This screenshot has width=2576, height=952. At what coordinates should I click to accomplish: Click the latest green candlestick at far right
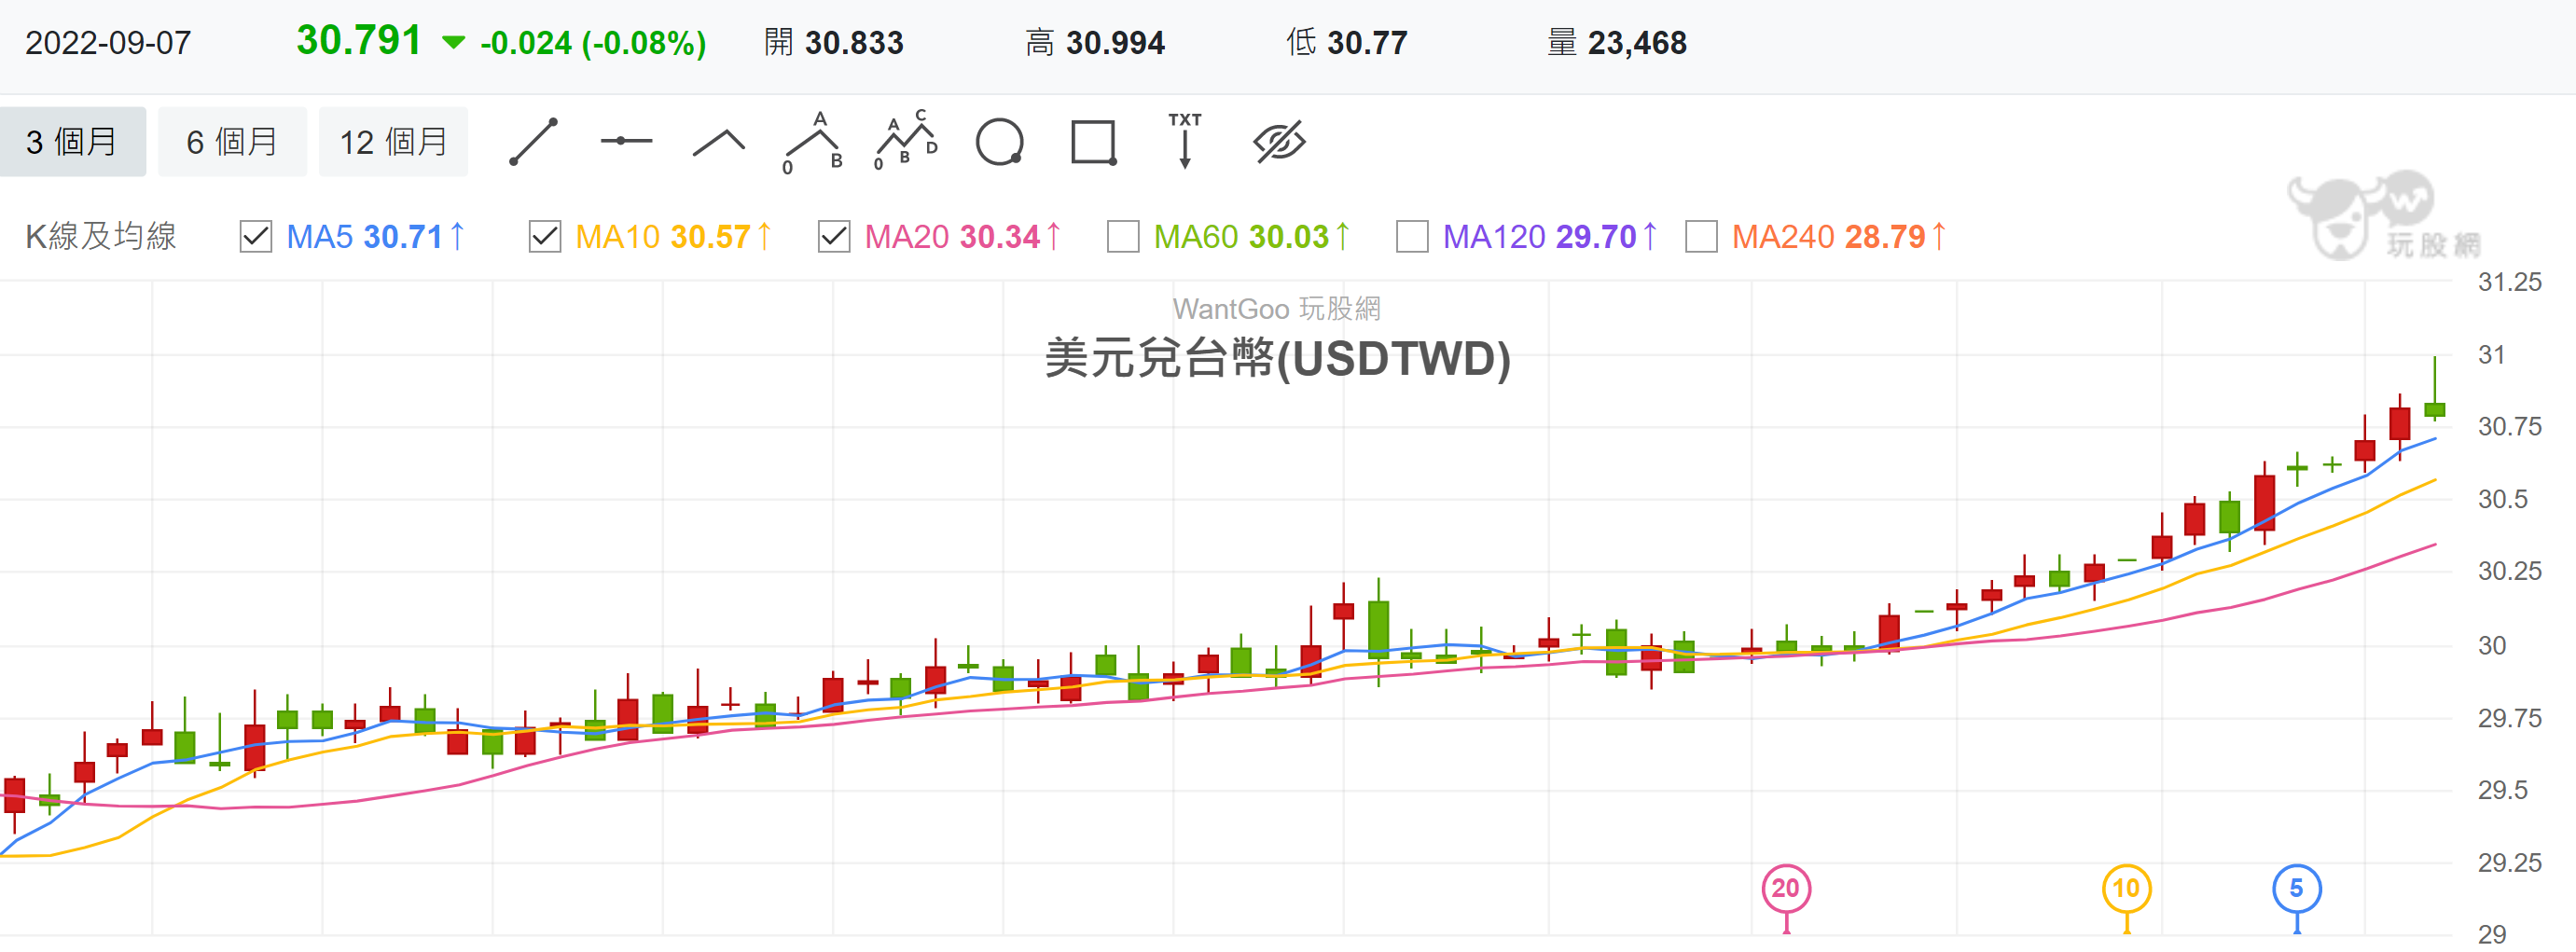(2435, 408)
